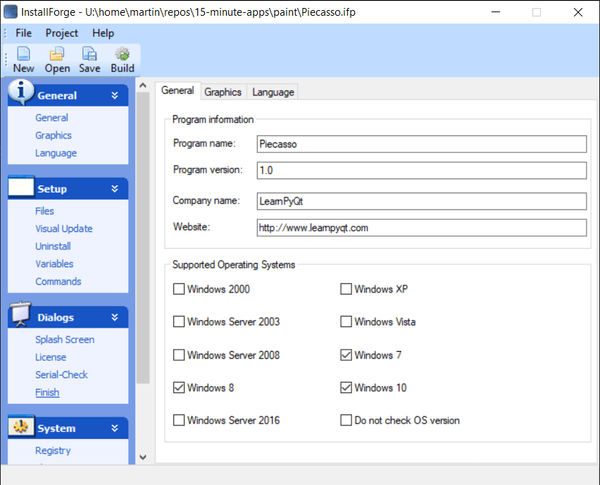Switch to the Language tab
Screen dimensions: 600x485
click(x=273, y=92)
